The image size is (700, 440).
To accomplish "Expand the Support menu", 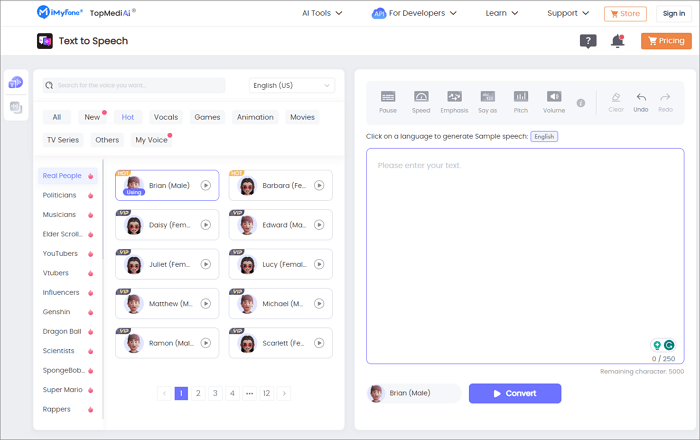I will point(568,13).
